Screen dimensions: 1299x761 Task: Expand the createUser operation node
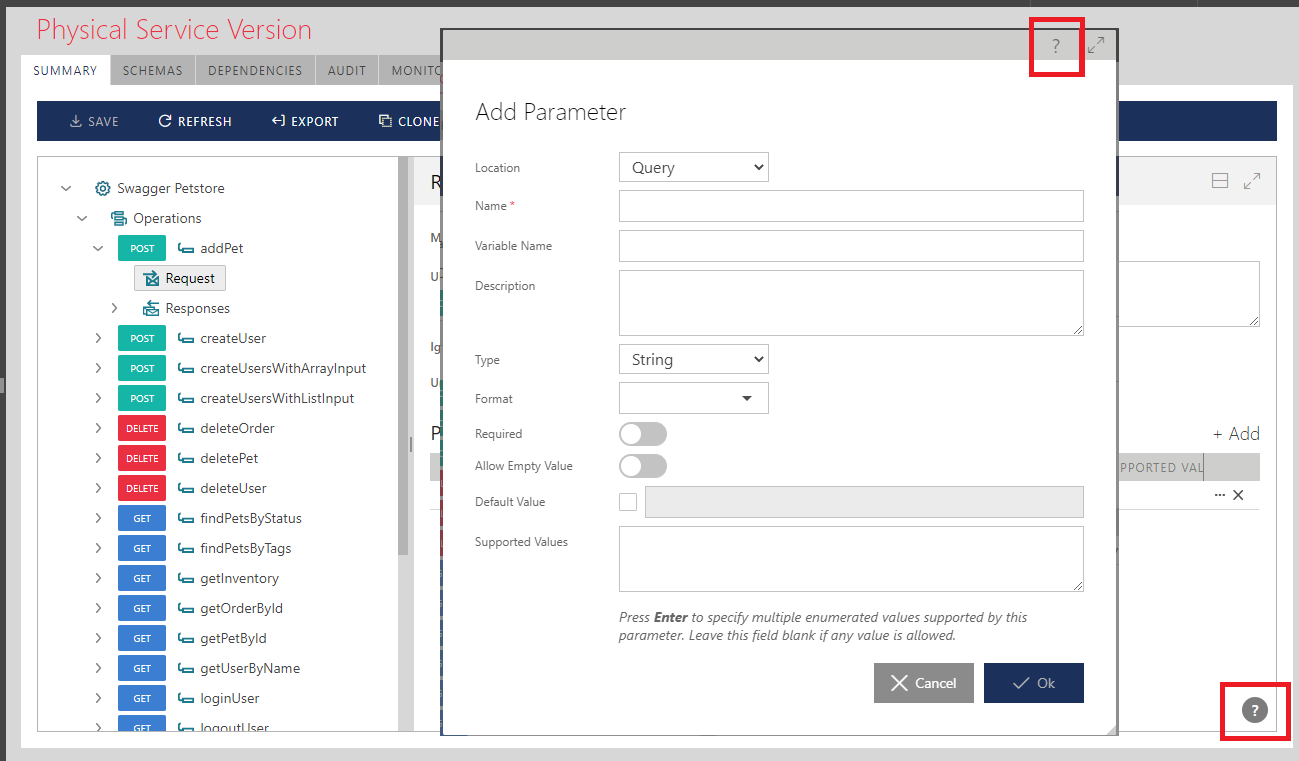tap(98, 338)
